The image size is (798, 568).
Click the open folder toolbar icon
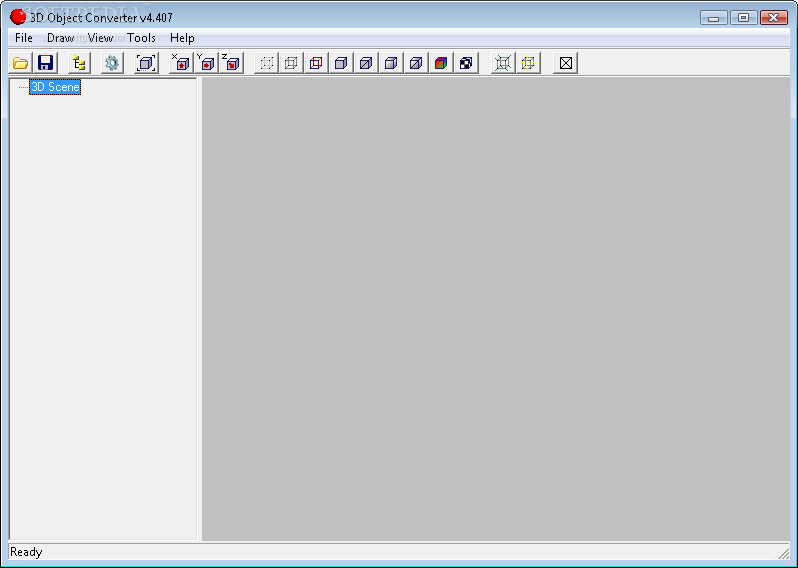point(20,63)
